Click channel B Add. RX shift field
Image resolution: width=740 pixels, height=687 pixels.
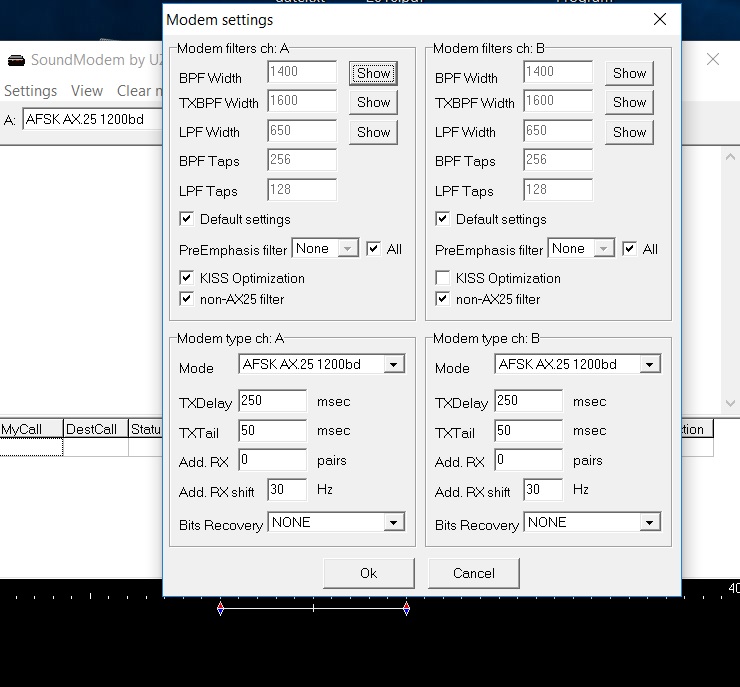[543, 490]
